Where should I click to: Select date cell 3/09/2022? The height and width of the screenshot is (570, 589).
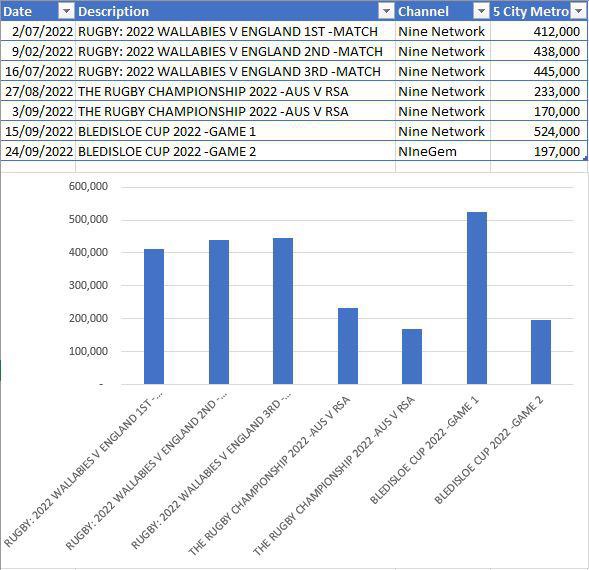pyautogui.click(x=38, y=111)
